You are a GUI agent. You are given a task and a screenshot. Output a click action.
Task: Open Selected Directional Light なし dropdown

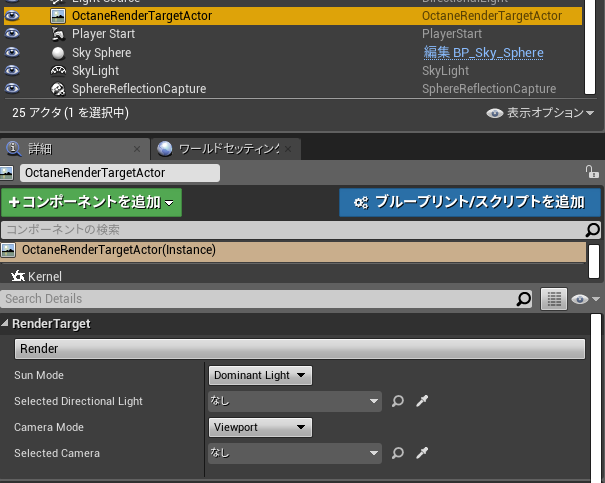295,401
